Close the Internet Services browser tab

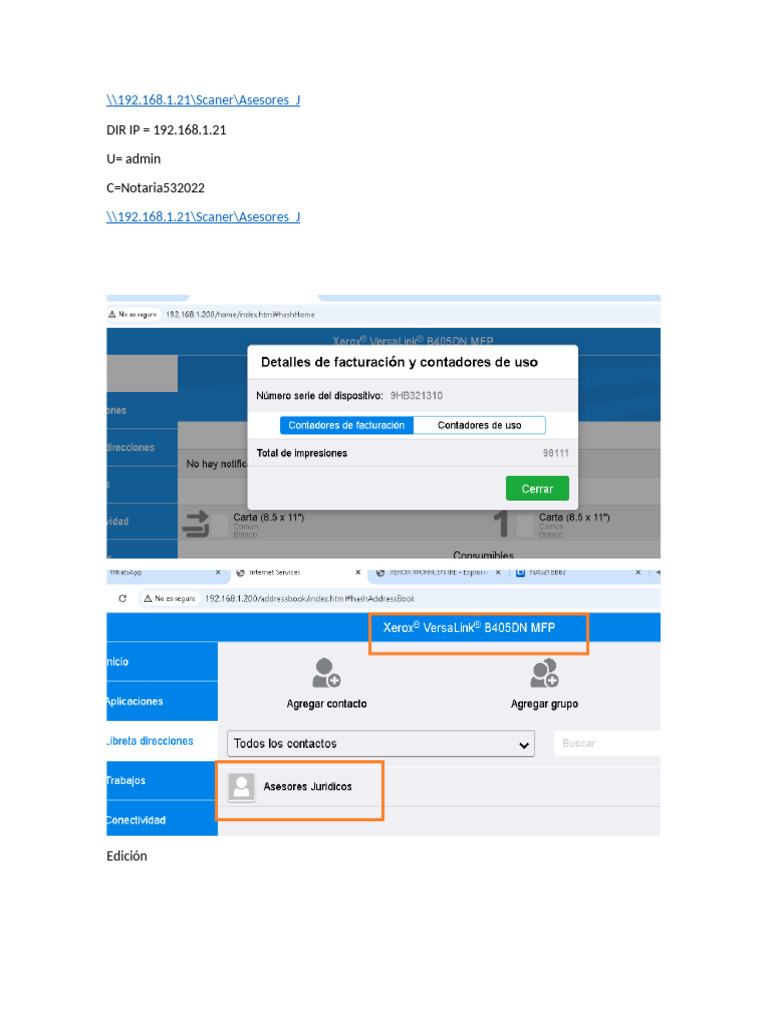[358, 573]
